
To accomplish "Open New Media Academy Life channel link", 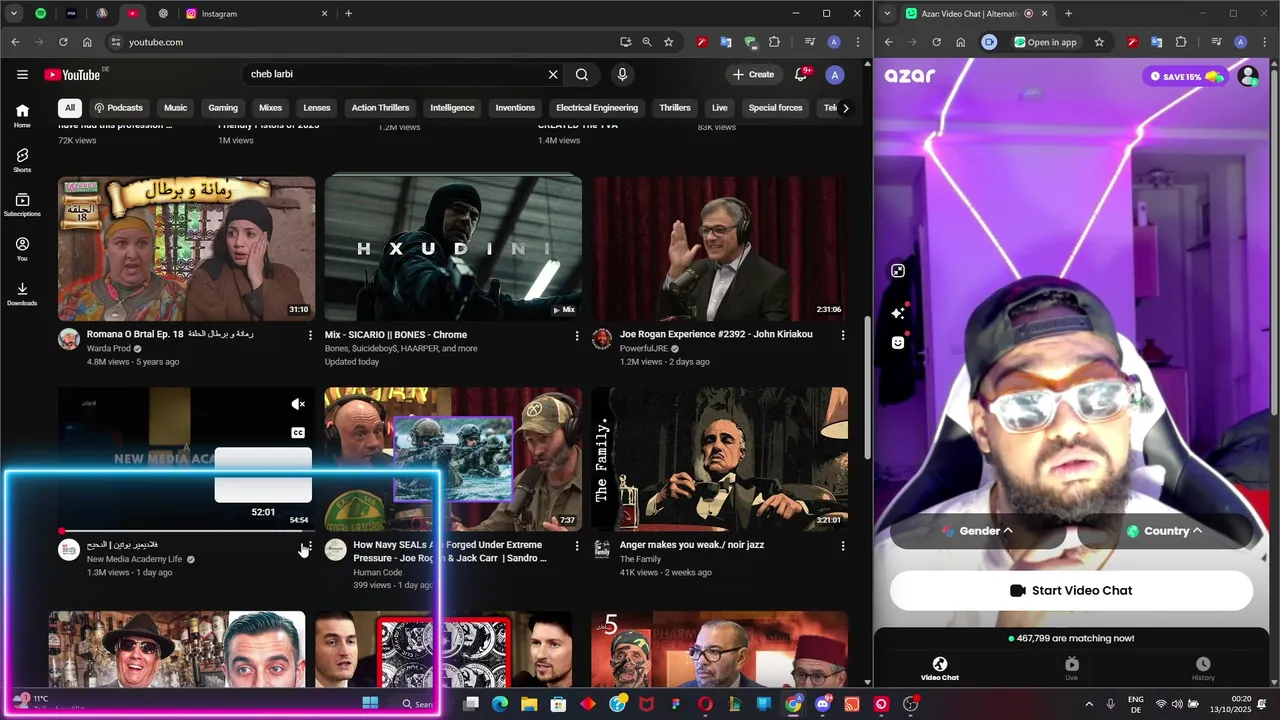I will click(135, 559).
